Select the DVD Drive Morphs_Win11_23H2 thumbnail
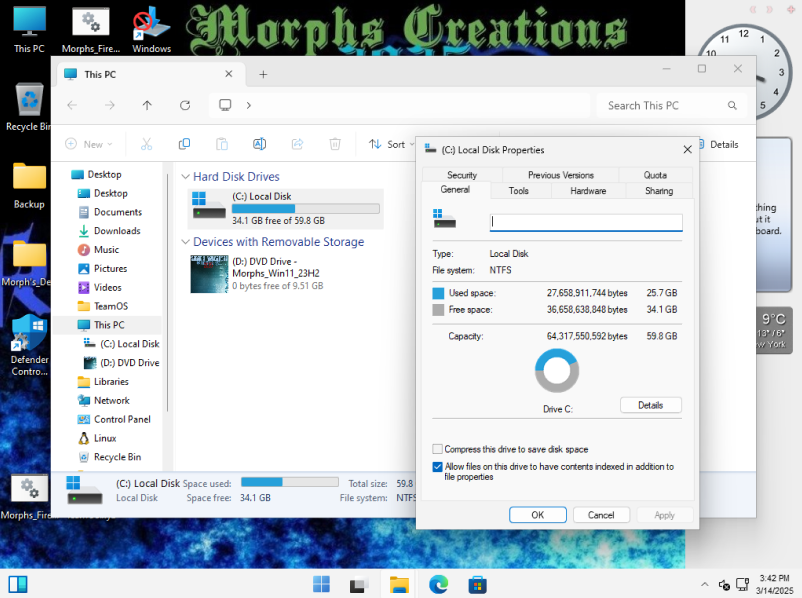Viewport: 802px width, 598px height. click(x=209, y=274)
